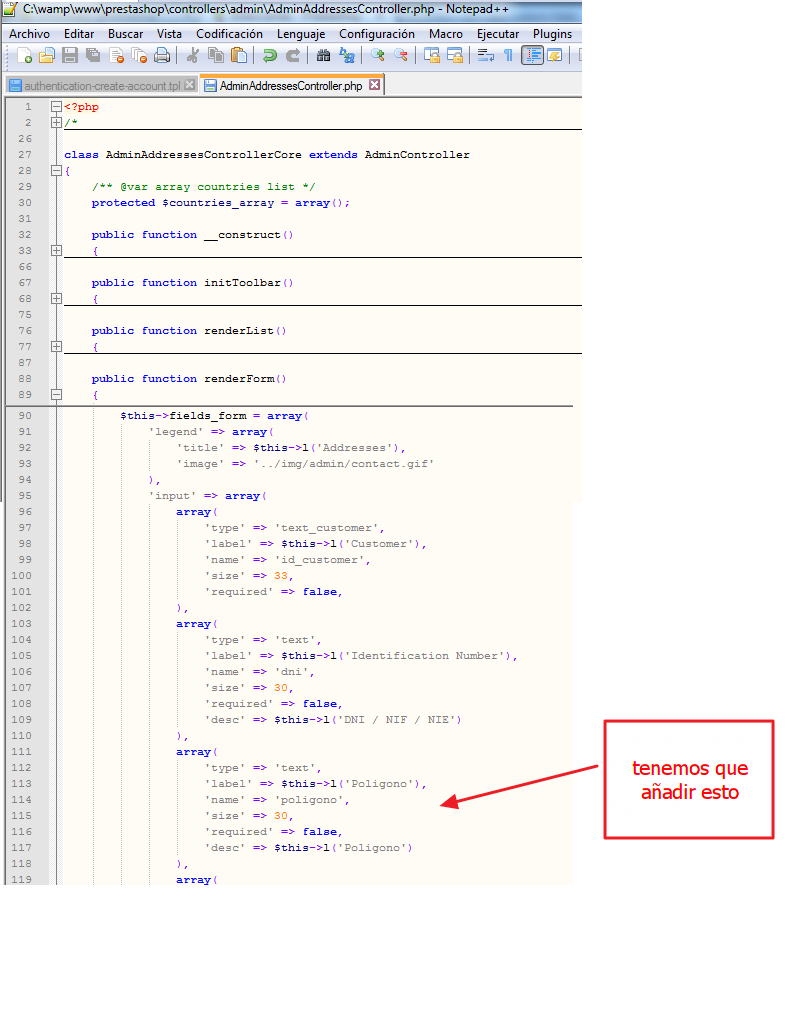Click the Replace icon

click(346, 55)
